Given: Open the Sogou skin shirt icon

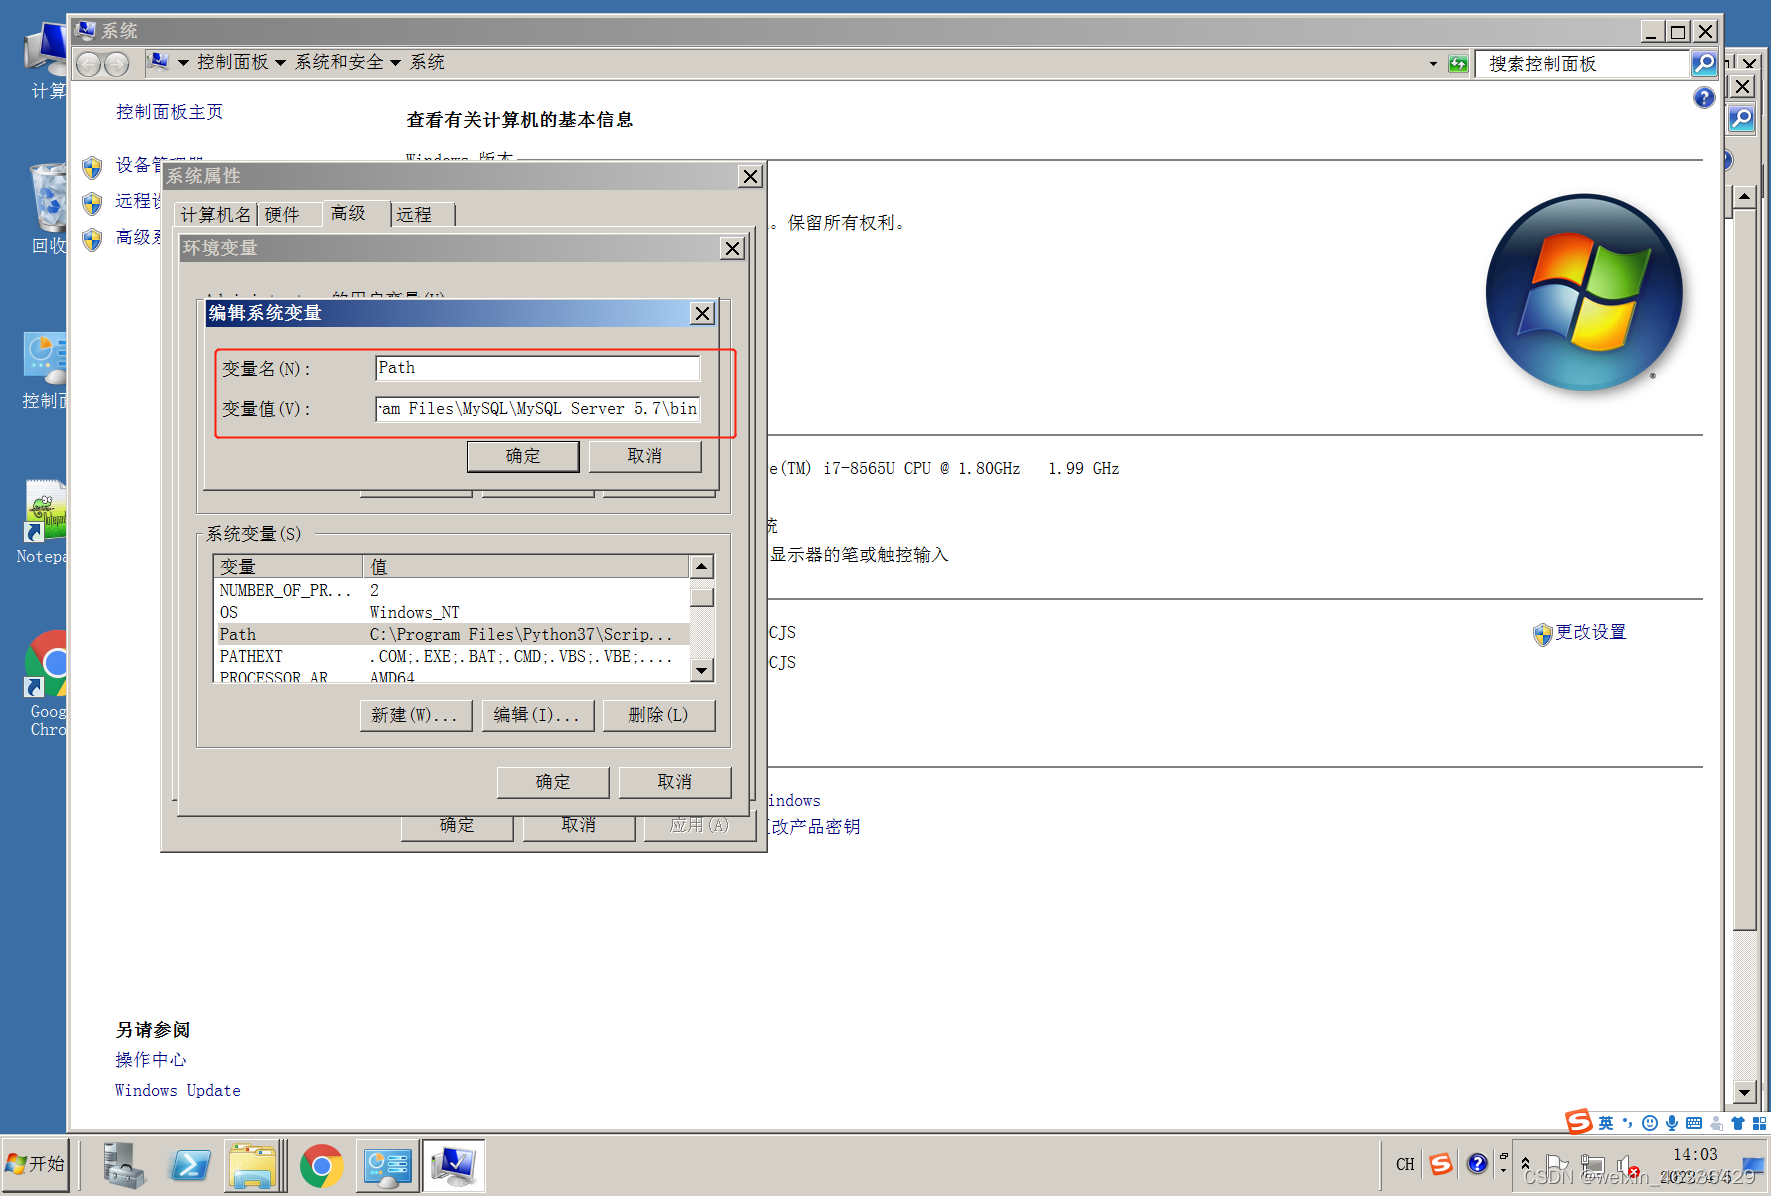Looking at the screenshot, I should (x=1738, y=1123).
